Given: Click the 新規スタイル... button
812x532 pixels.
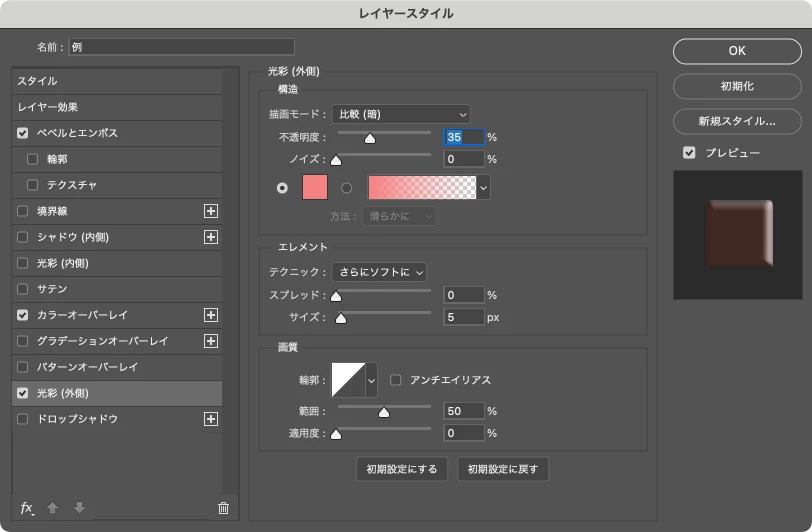Looking at the screenshot, I should click(737, 121).
